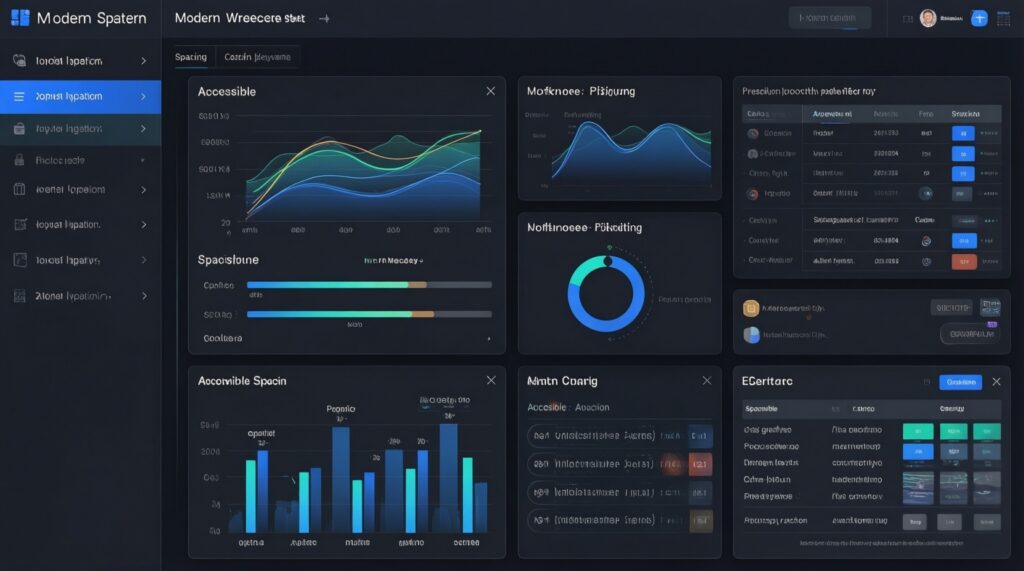Switch to the Spacing tab
Screen dimensions: 1024x571
(191, 57)
